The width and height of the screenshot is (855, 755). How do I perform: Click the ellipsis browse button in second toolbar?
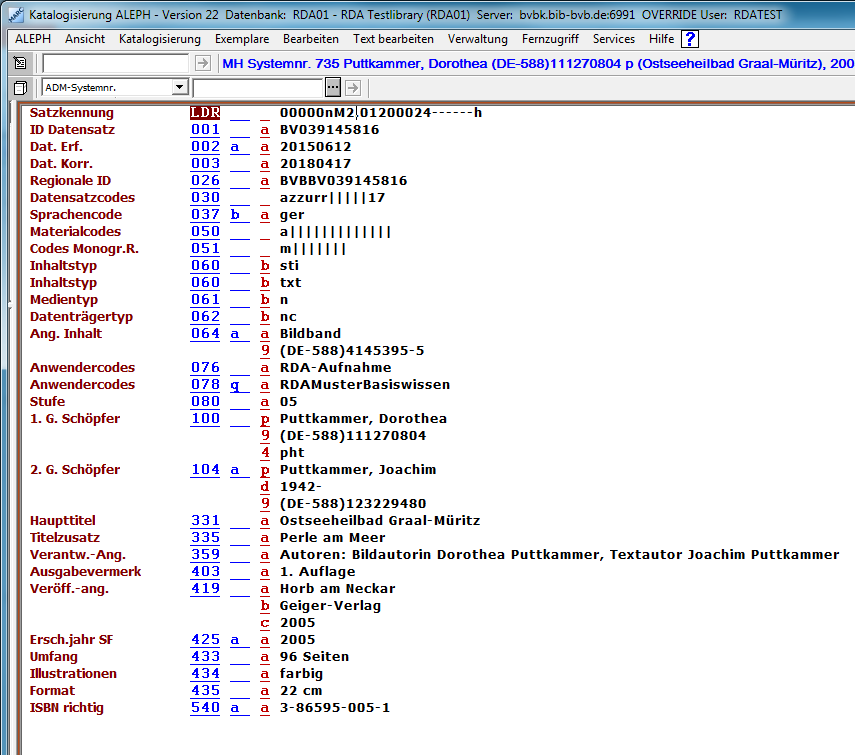pyautogui.click(x=333, y=87)
